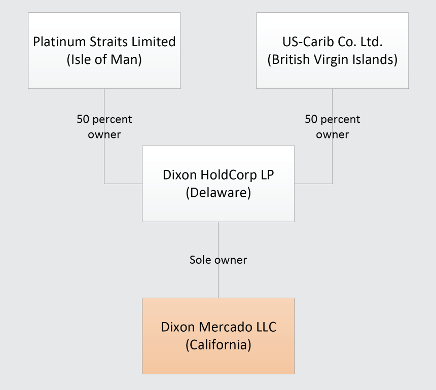Click horizontal connector entering Dixon HoldCorp's right side

click(314, 183)
